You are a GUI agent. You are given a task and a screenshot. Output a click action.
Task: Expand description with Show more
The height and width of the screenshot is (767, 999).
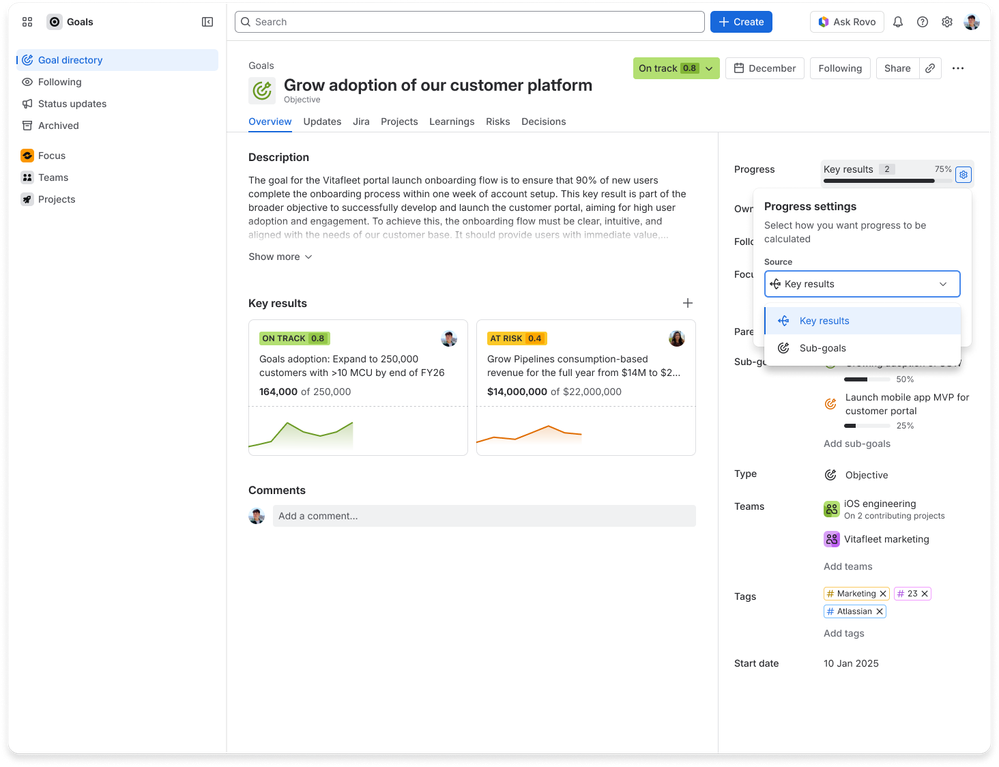point(280,257)
